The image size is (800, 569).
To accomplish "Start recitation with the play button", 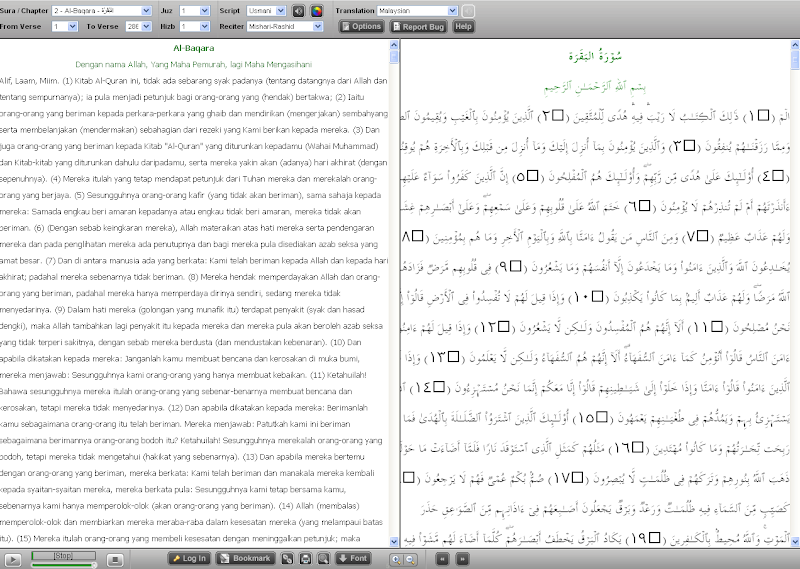I will click(x=12, y=560).
